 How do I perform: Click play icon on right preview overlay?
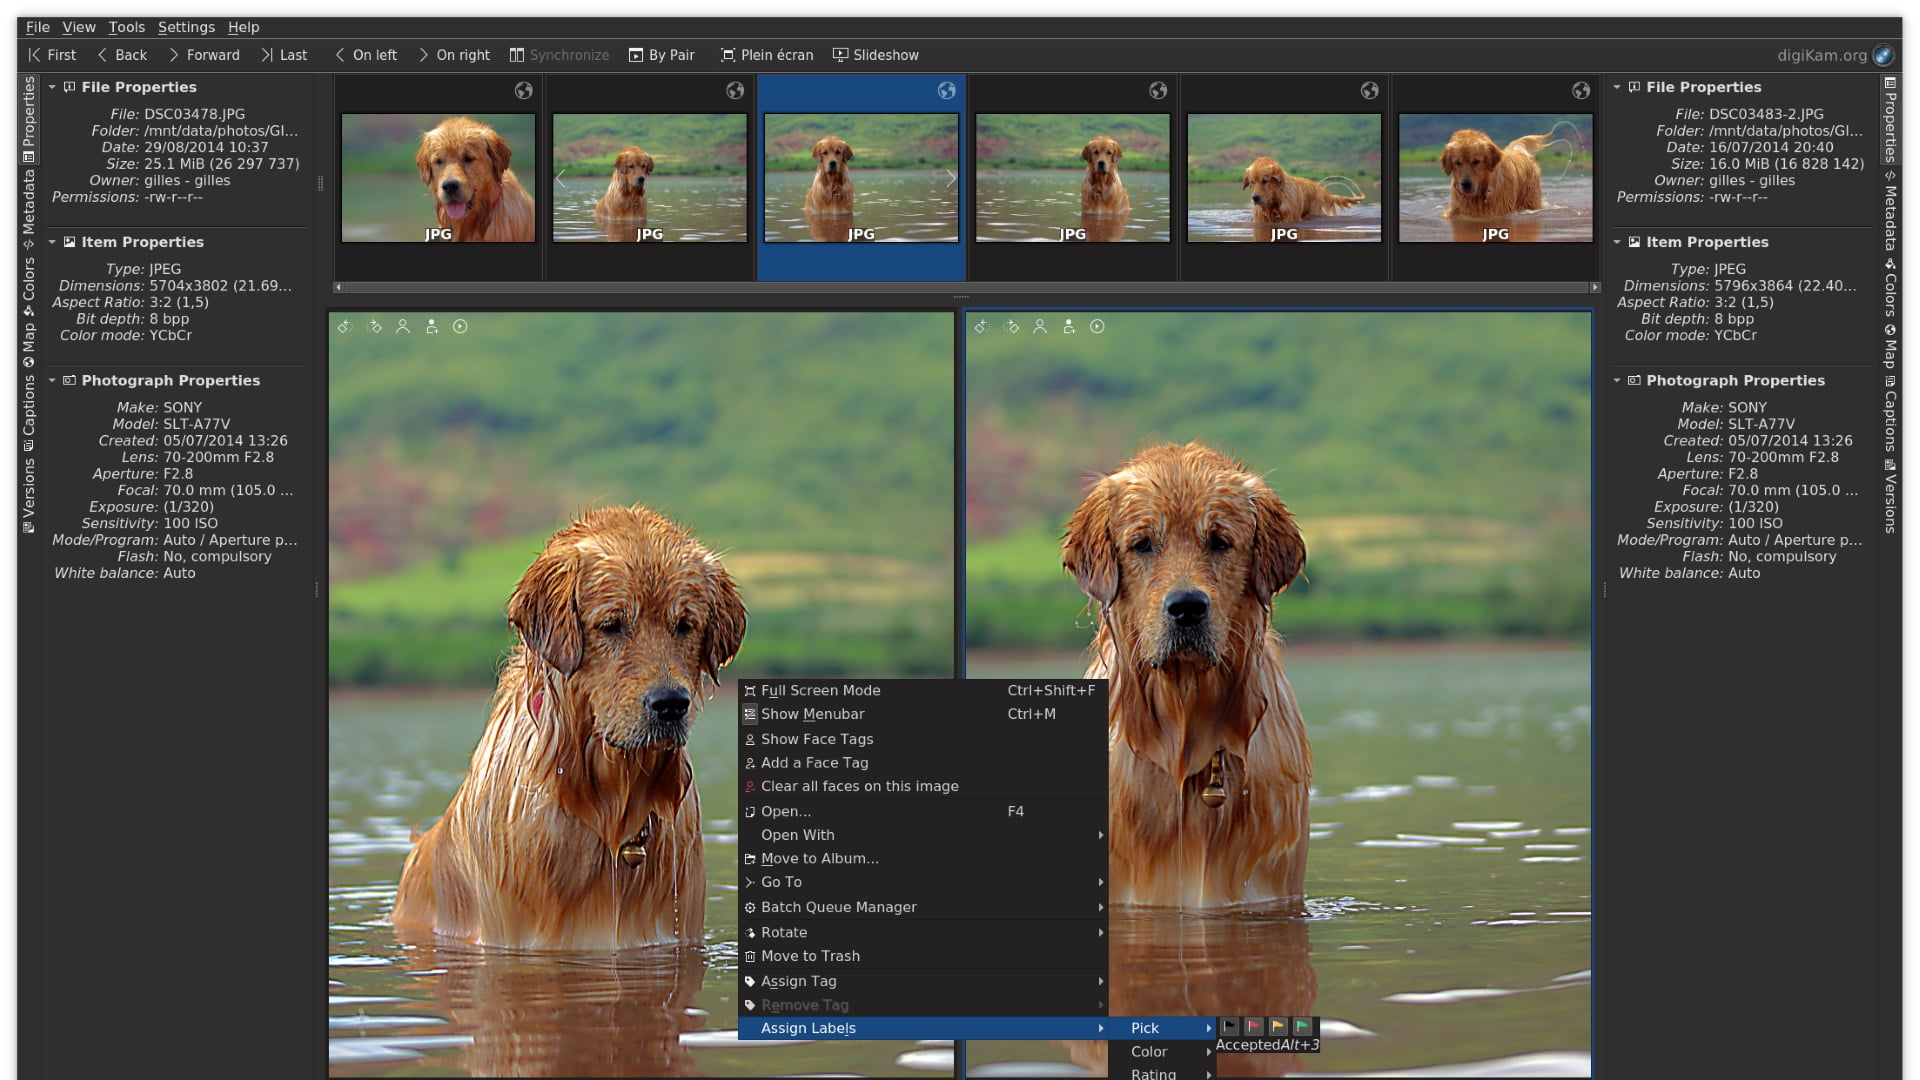pos(1097,327)
